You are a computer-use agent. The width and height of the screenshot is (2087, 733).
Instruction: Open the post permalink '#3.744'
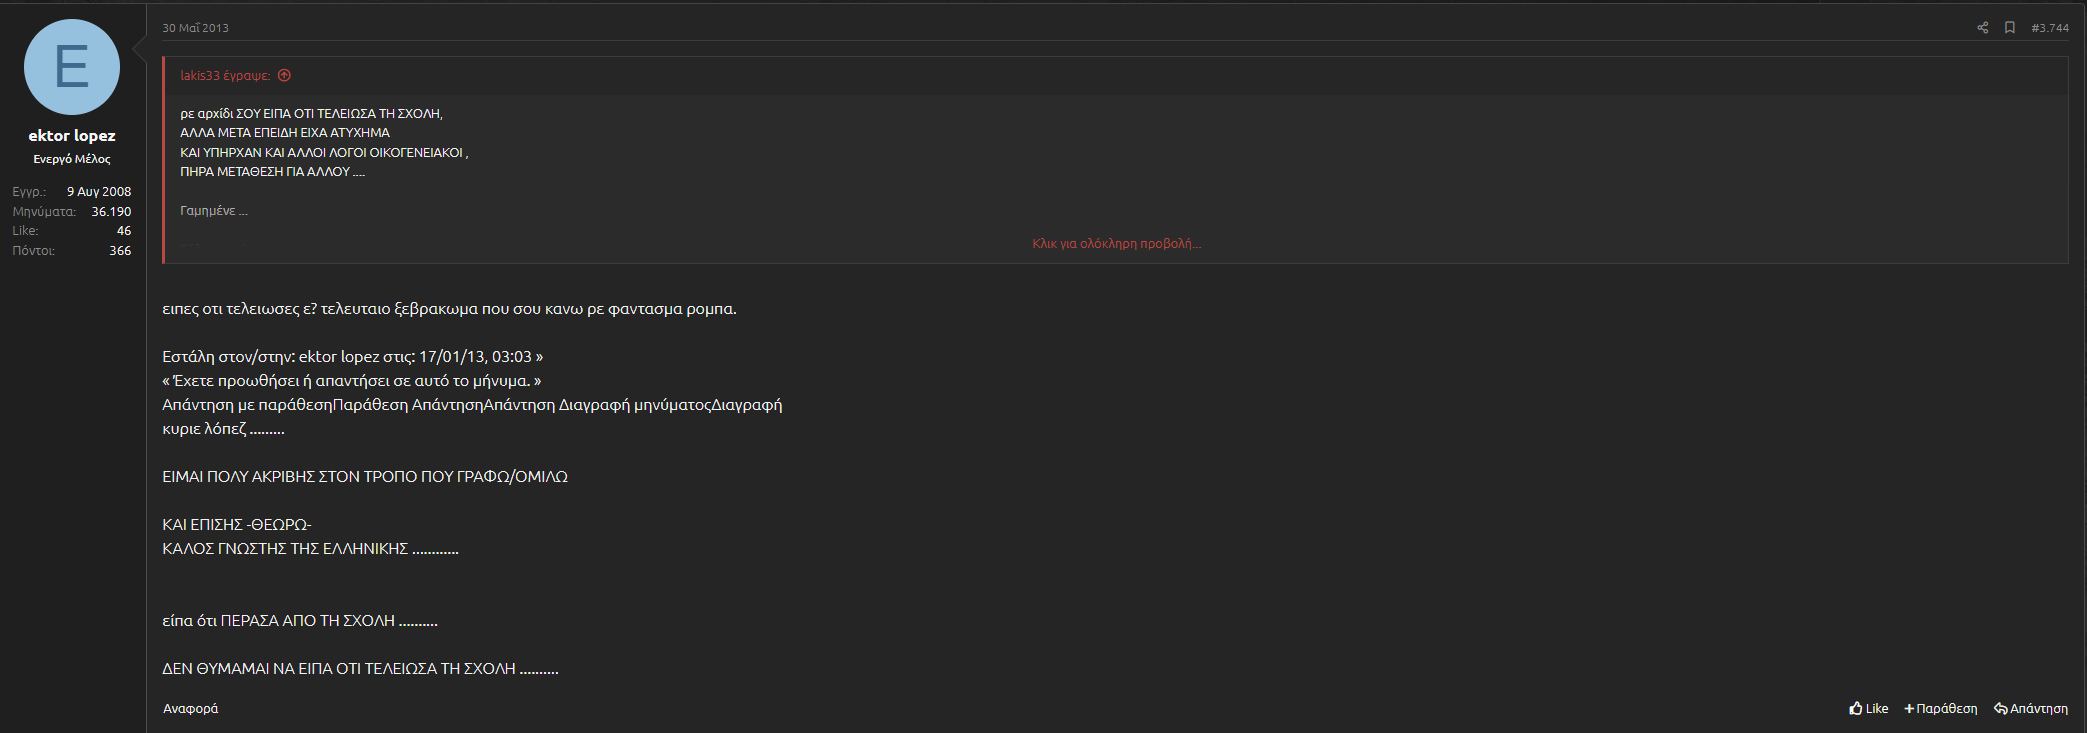(x=2049, y=28)
